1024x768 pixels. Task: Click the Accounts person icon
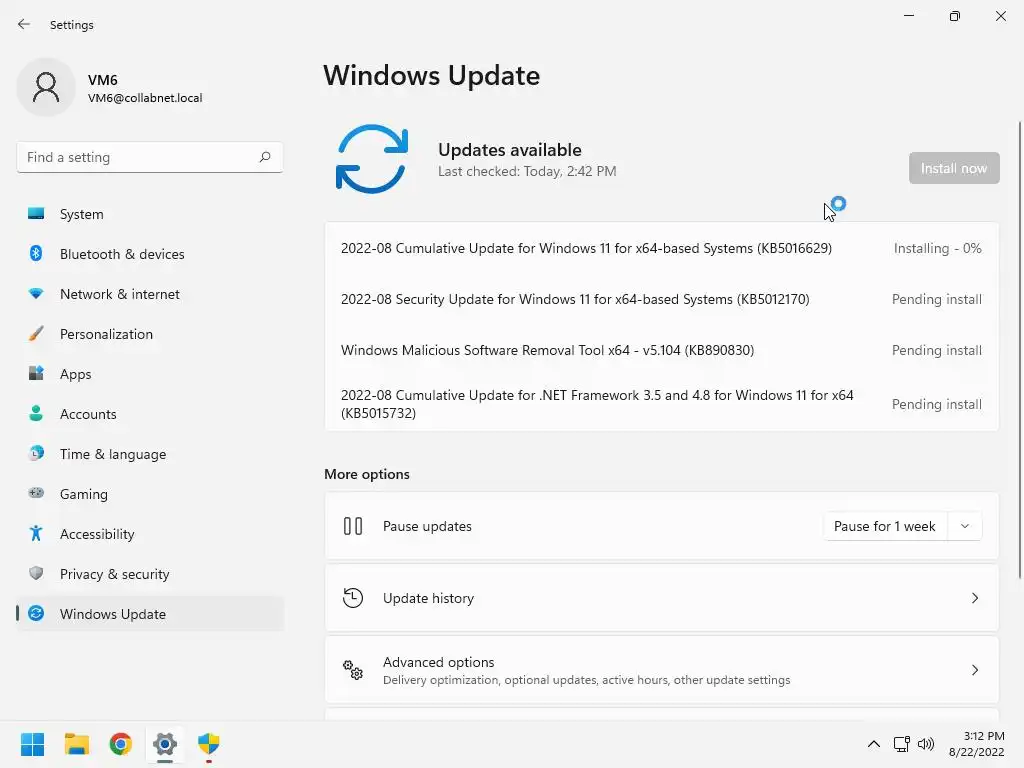(x=36, y=413)
